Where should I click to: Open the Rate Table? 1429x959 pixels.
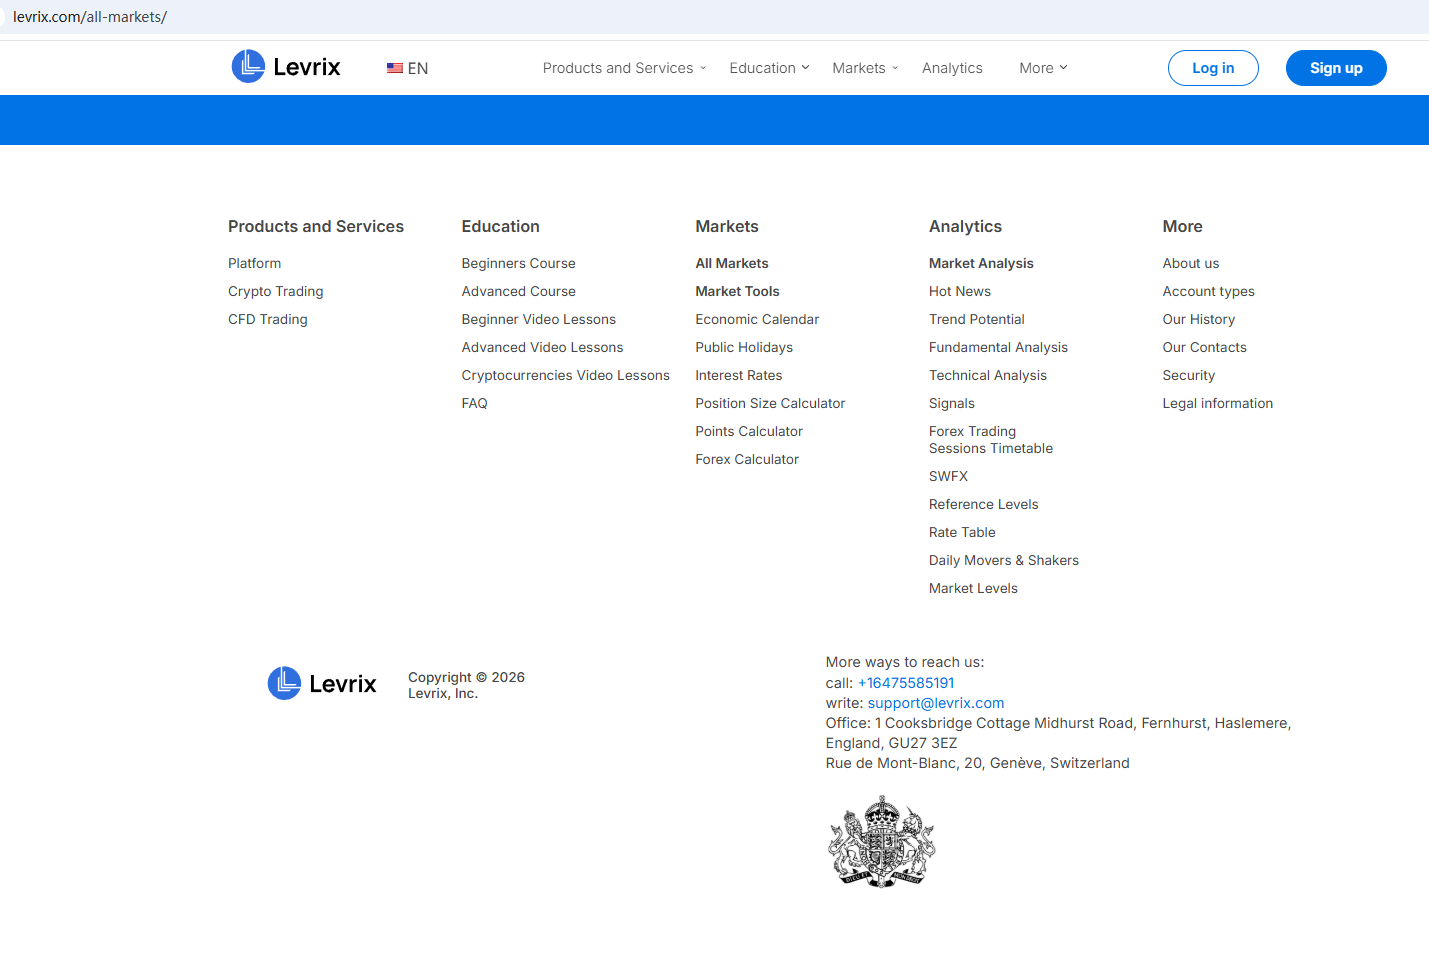[x=963, y=532]
